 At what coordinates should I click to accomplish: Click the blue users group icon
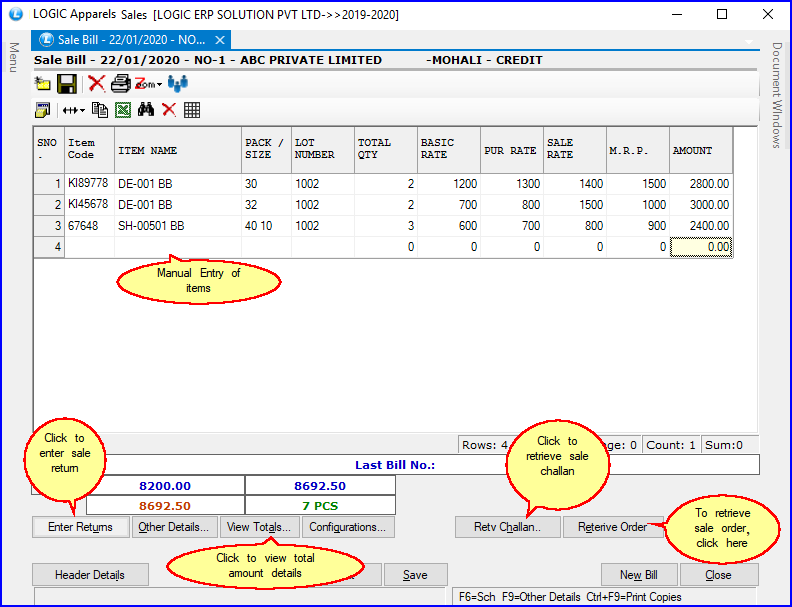[x=178, y=84]
